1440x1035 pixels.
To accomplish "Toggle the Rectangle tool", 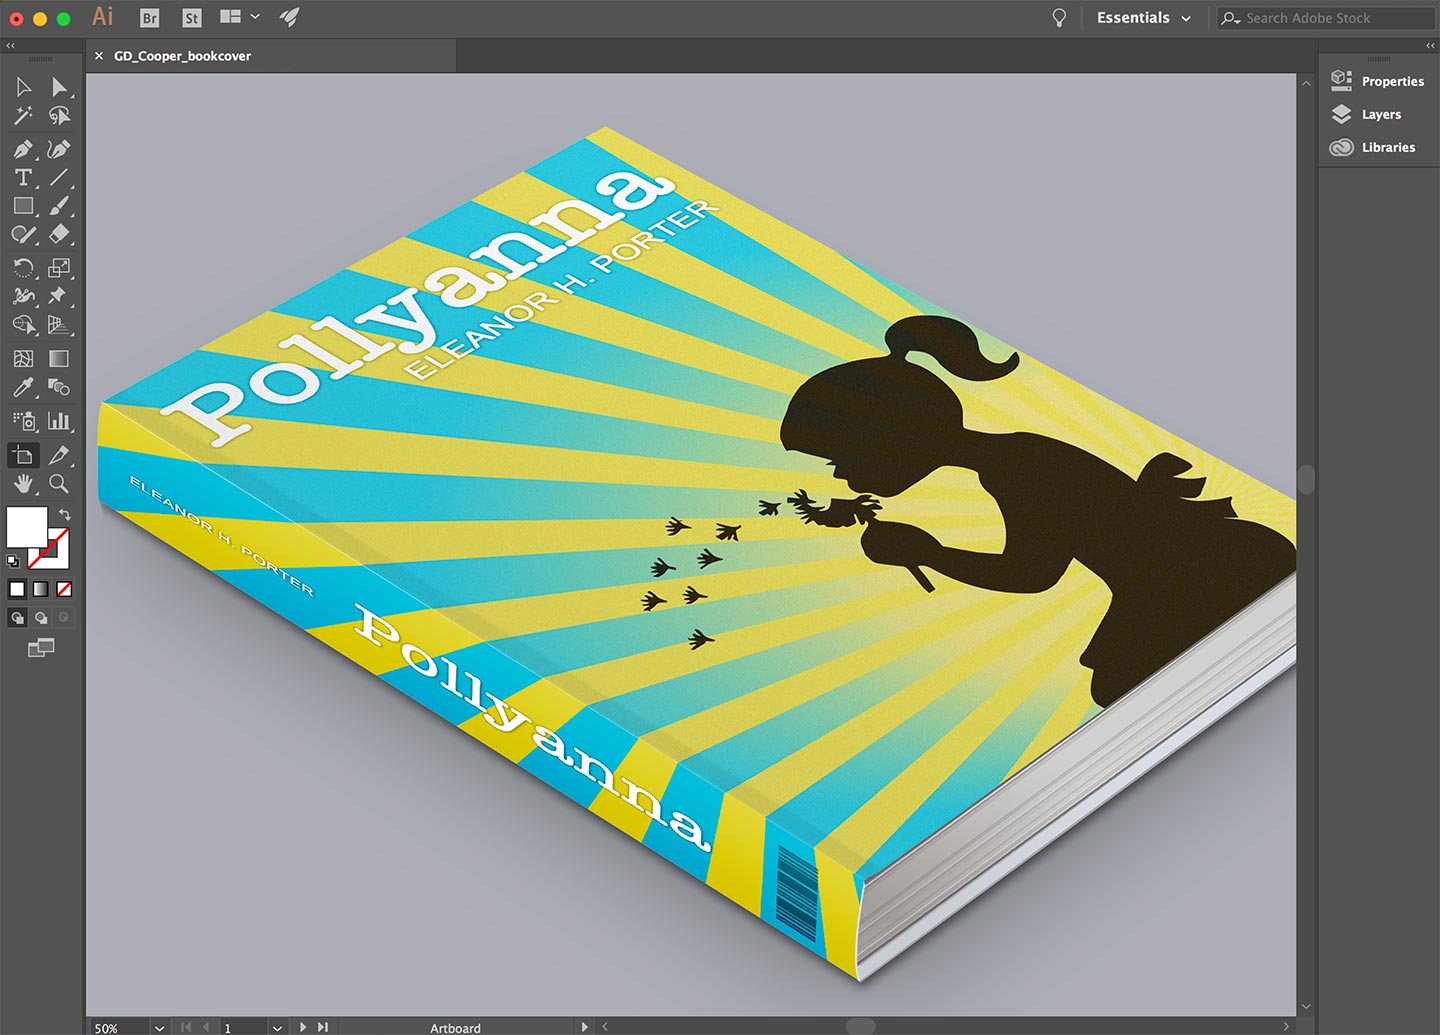I will (22, 207).
